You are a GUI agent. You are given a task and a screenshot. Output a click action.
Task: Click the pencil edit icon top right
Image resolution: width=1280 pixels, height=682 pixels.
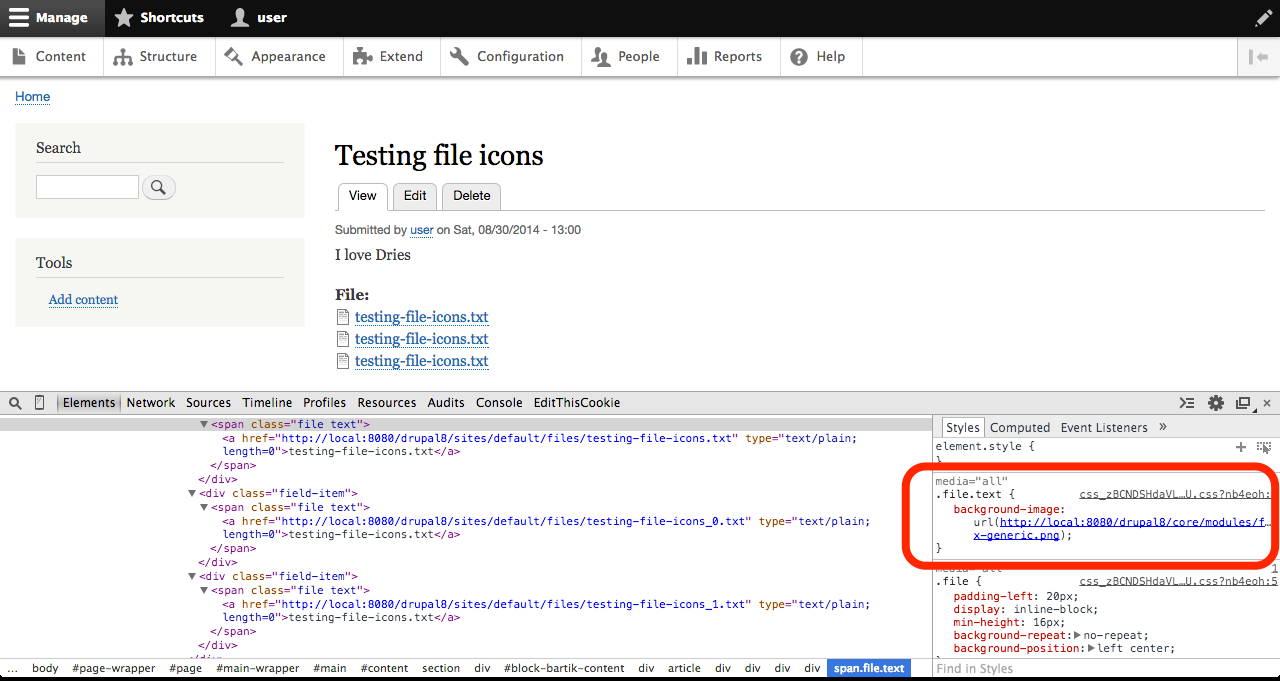[x=1263, y=17]
